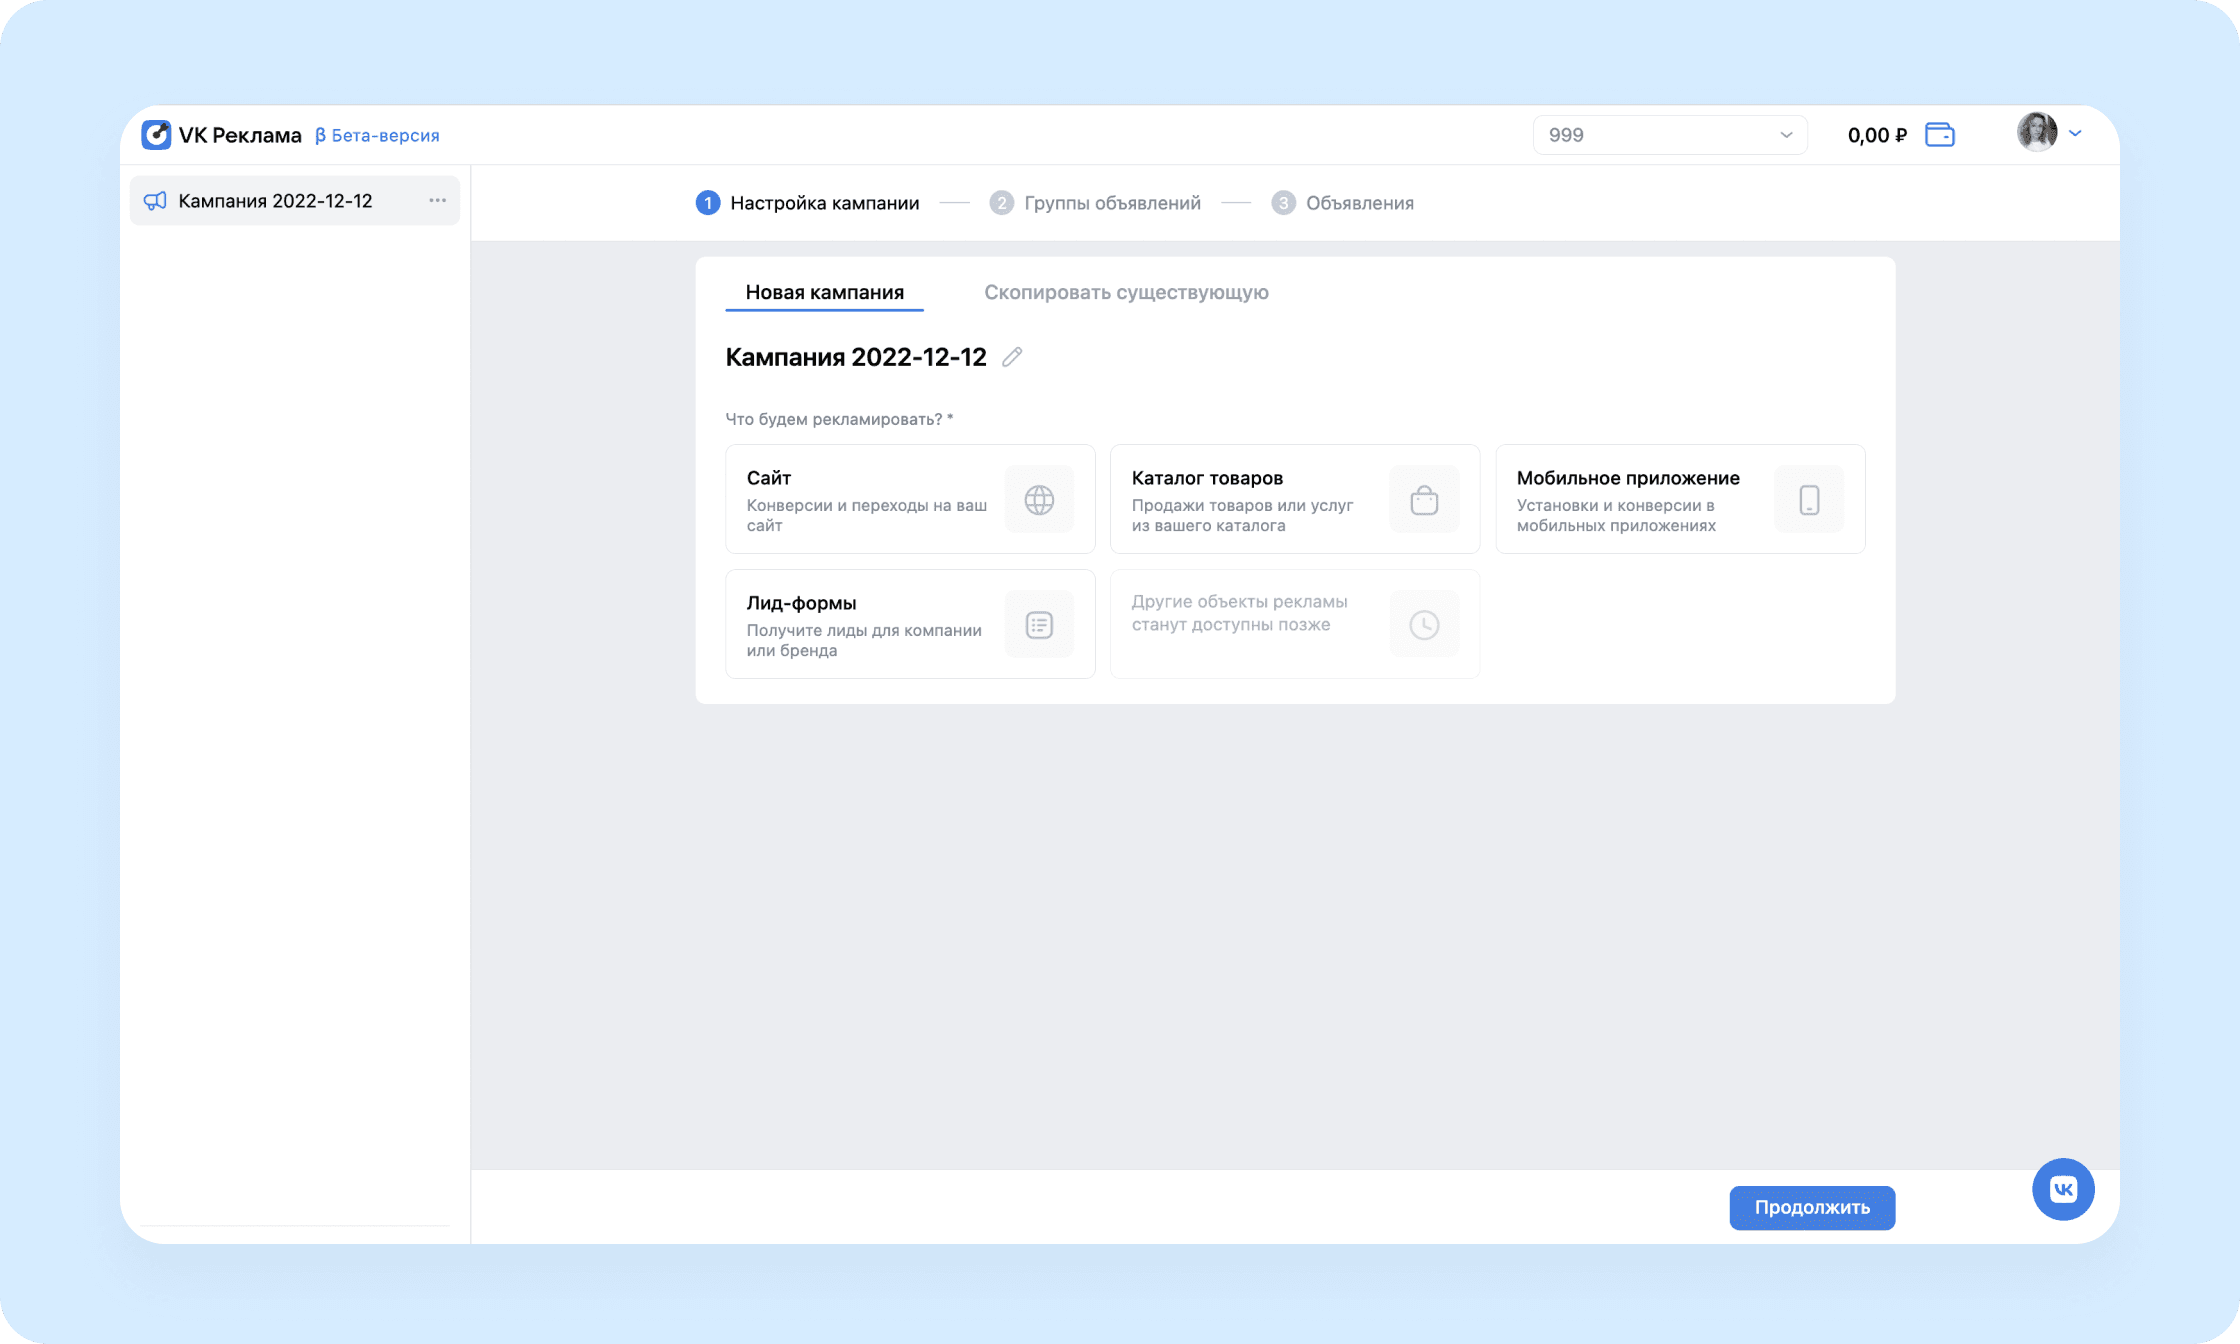Click the VK Реклама logo icon

click(156, 135)
